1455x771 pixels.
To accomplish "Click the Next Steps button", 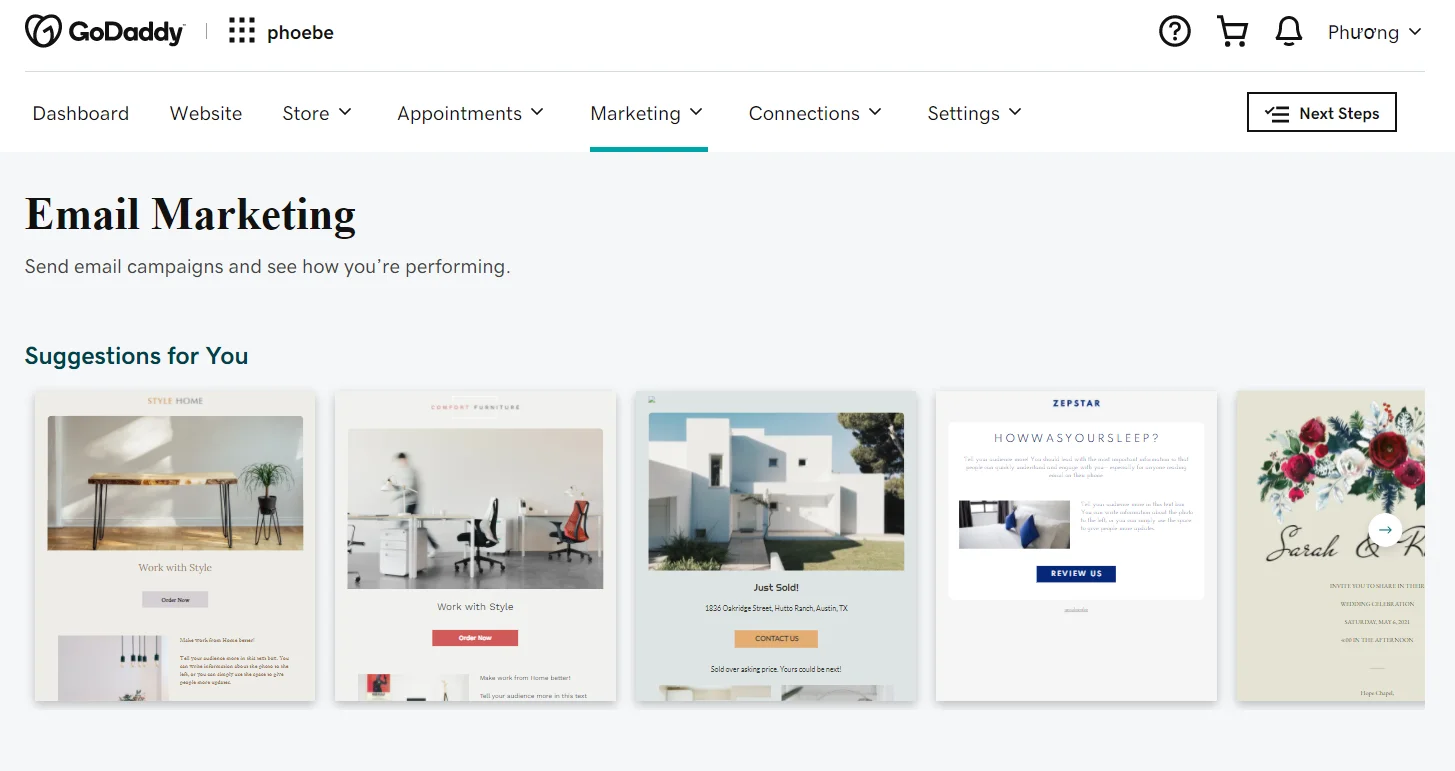I will 1321,113.
